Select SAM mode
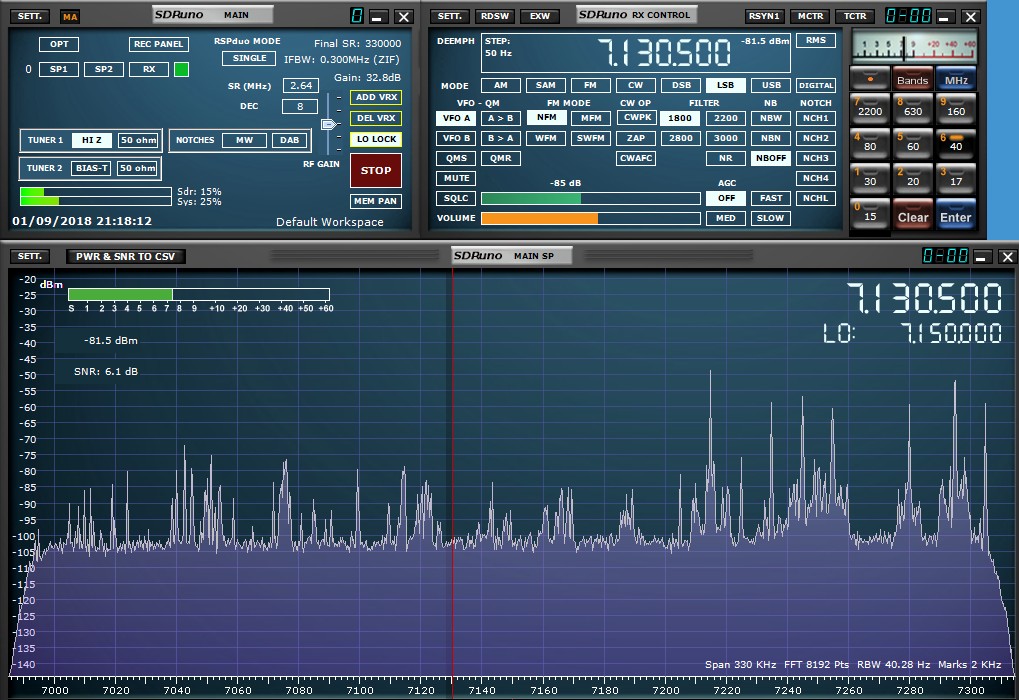This screenshot has height=700, width=1019. click(545, 85)
